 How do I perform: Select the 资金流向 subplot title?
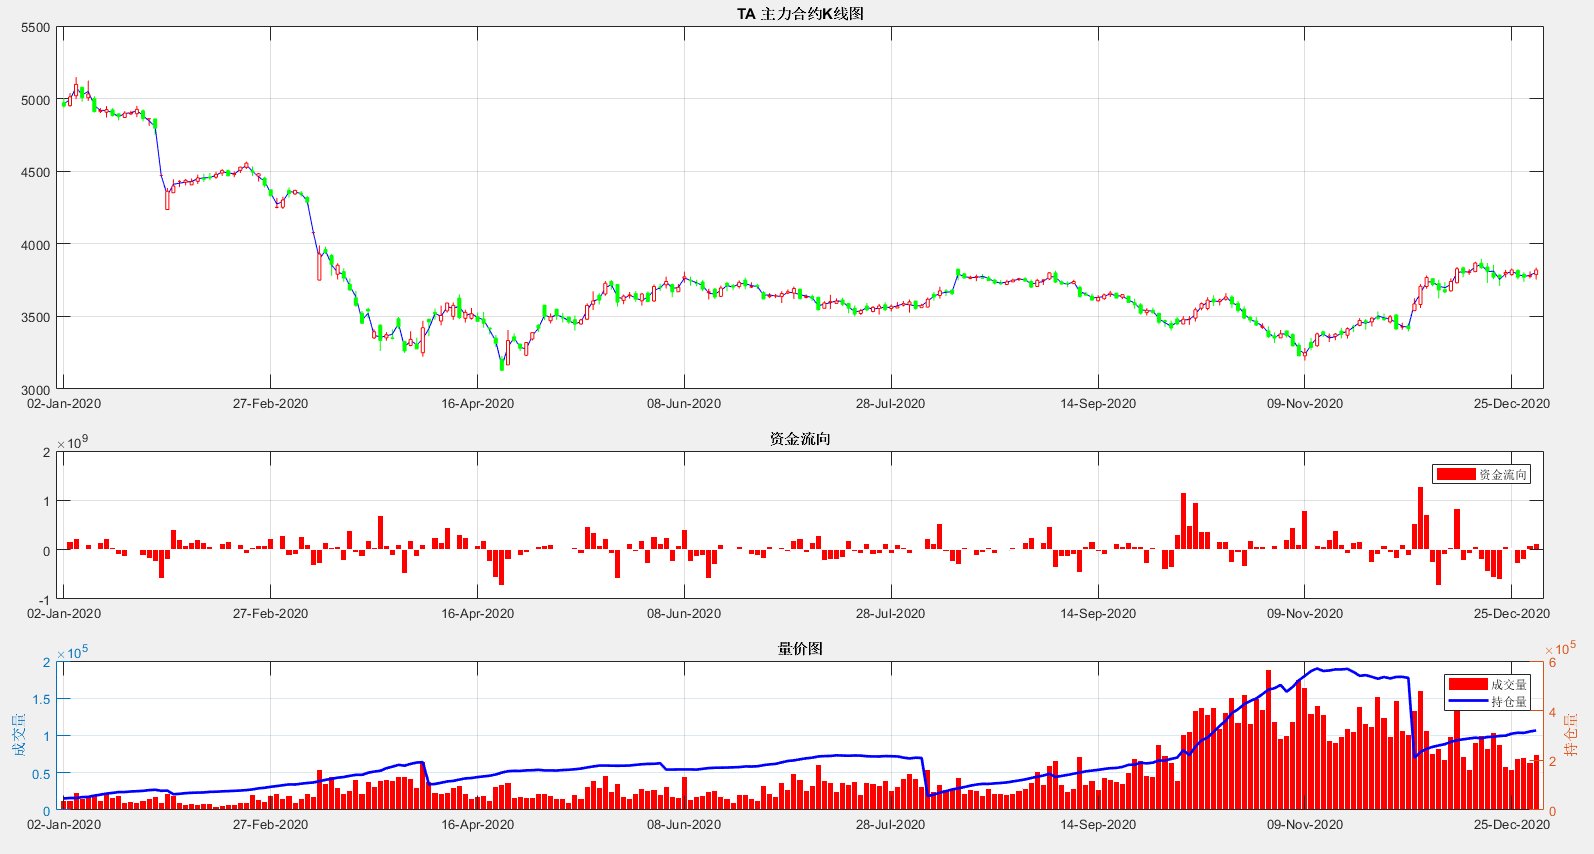(x=800, y=439)
